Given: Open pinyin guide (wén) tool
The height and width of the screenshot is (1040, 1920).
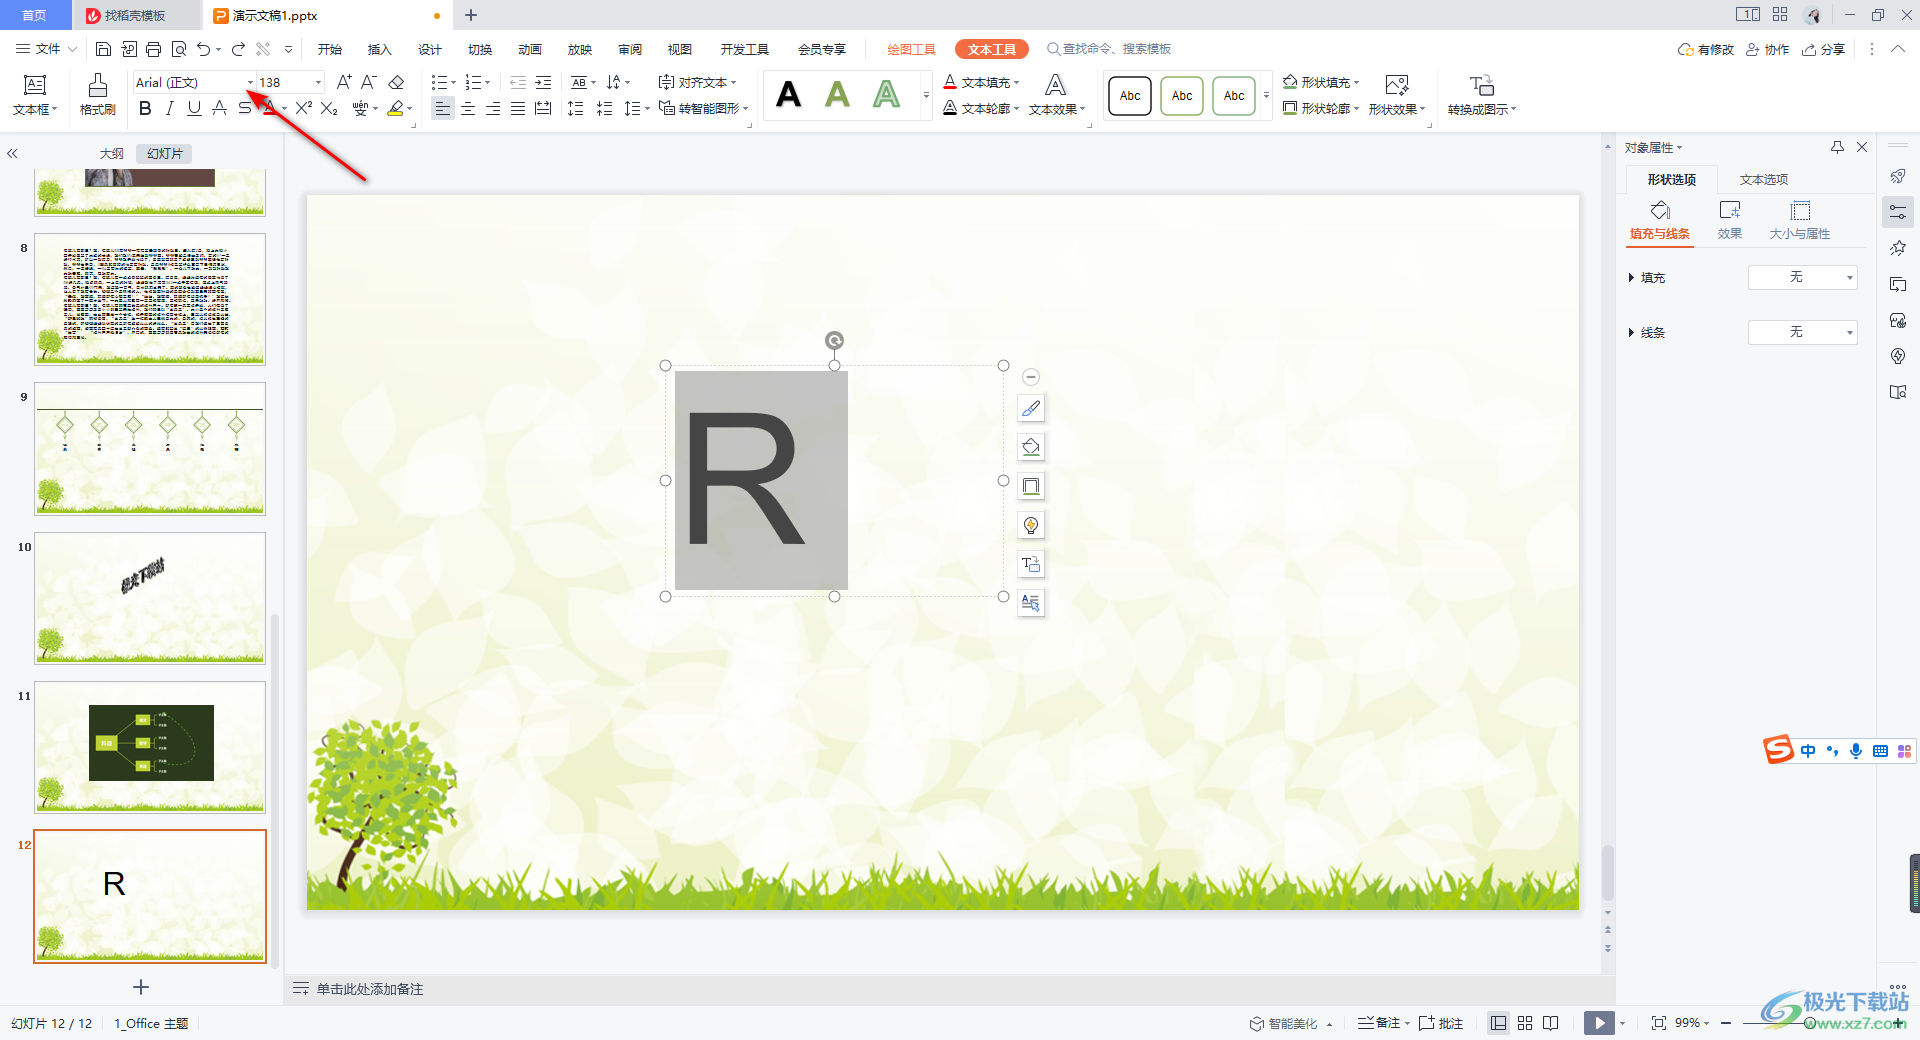Looking at the screenshot, I should click(361, 108).
